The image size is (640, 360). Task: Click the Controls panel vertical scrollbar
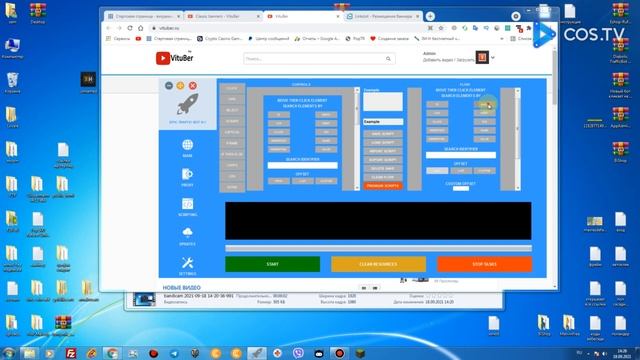(357, 139)
